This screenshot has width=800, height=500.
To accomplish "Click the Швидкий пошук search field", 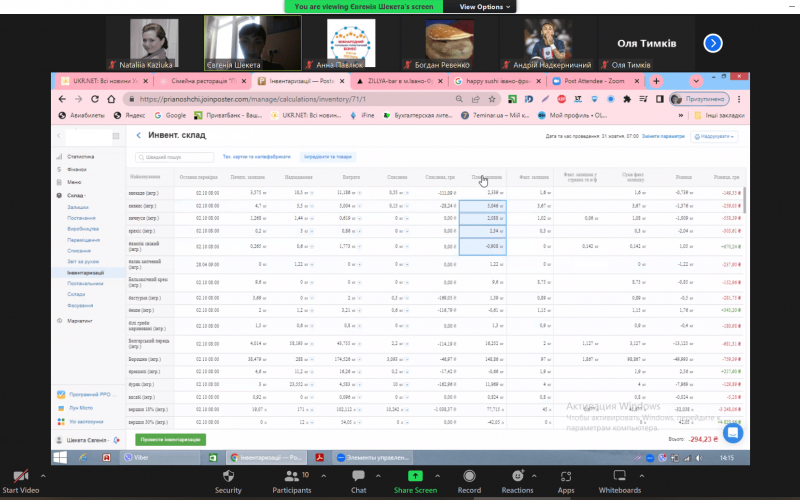I will pyautogui.click(x=174, y=157).
